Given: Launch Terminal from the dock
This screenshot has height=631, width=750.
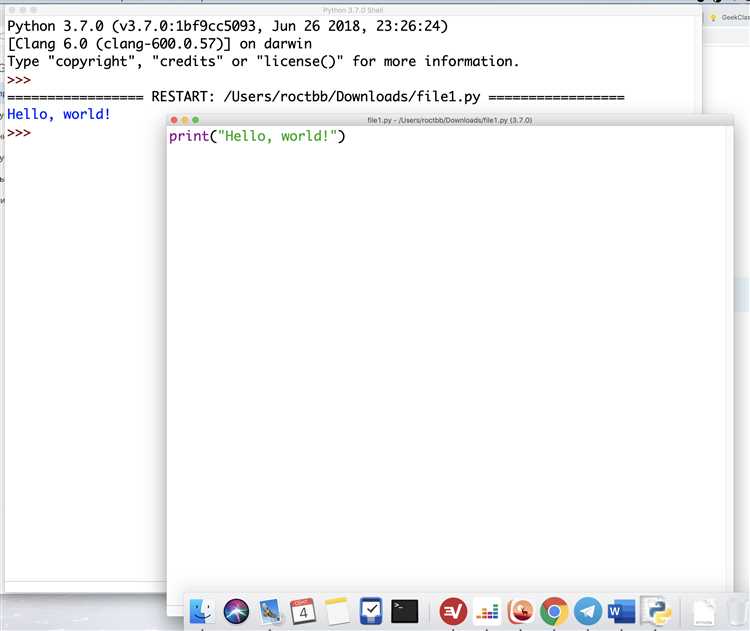Looking at the screenshot, I should tap(405, 611).
